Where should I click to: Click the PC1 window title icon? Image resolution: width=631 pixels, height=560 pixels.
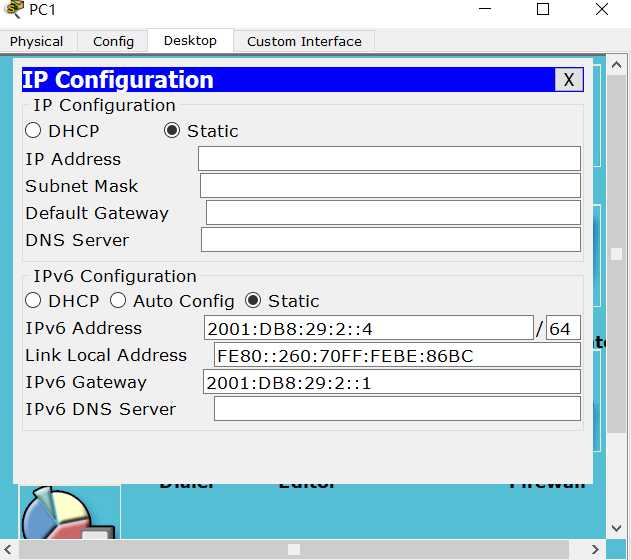pyautogui.click(x=14, y=9)
